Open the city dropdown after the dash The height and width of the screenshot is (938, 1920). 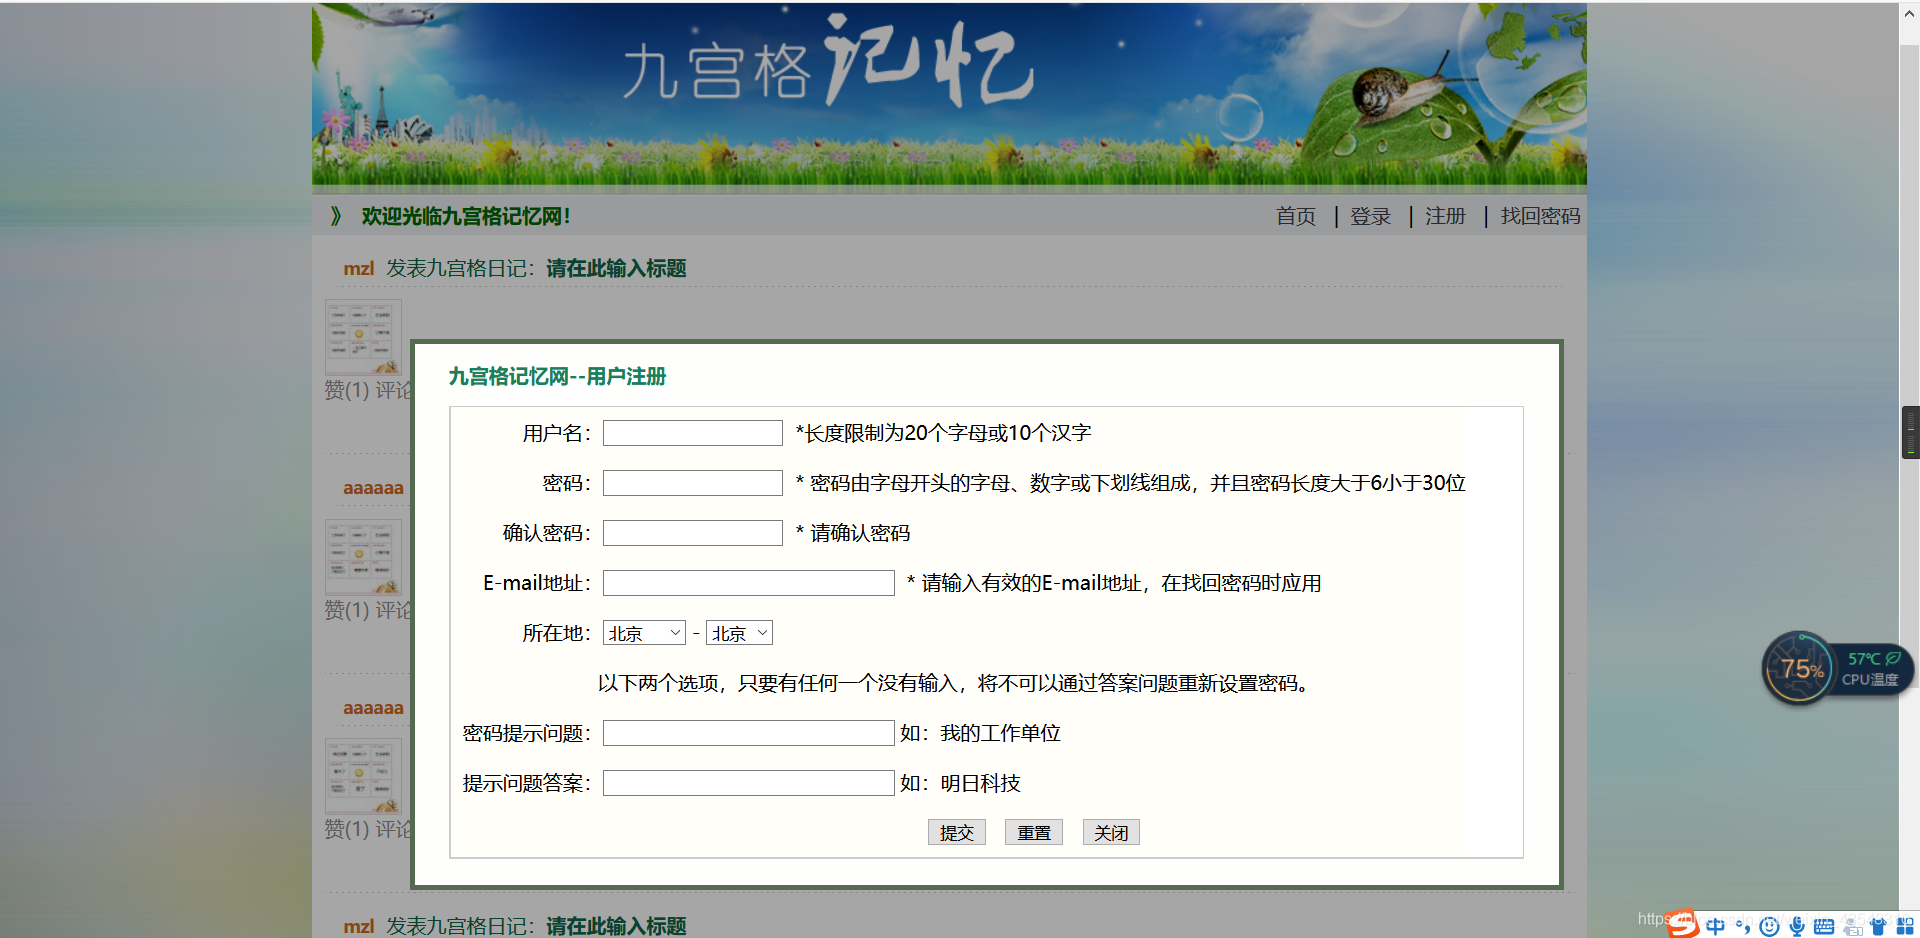click(739, 632)
